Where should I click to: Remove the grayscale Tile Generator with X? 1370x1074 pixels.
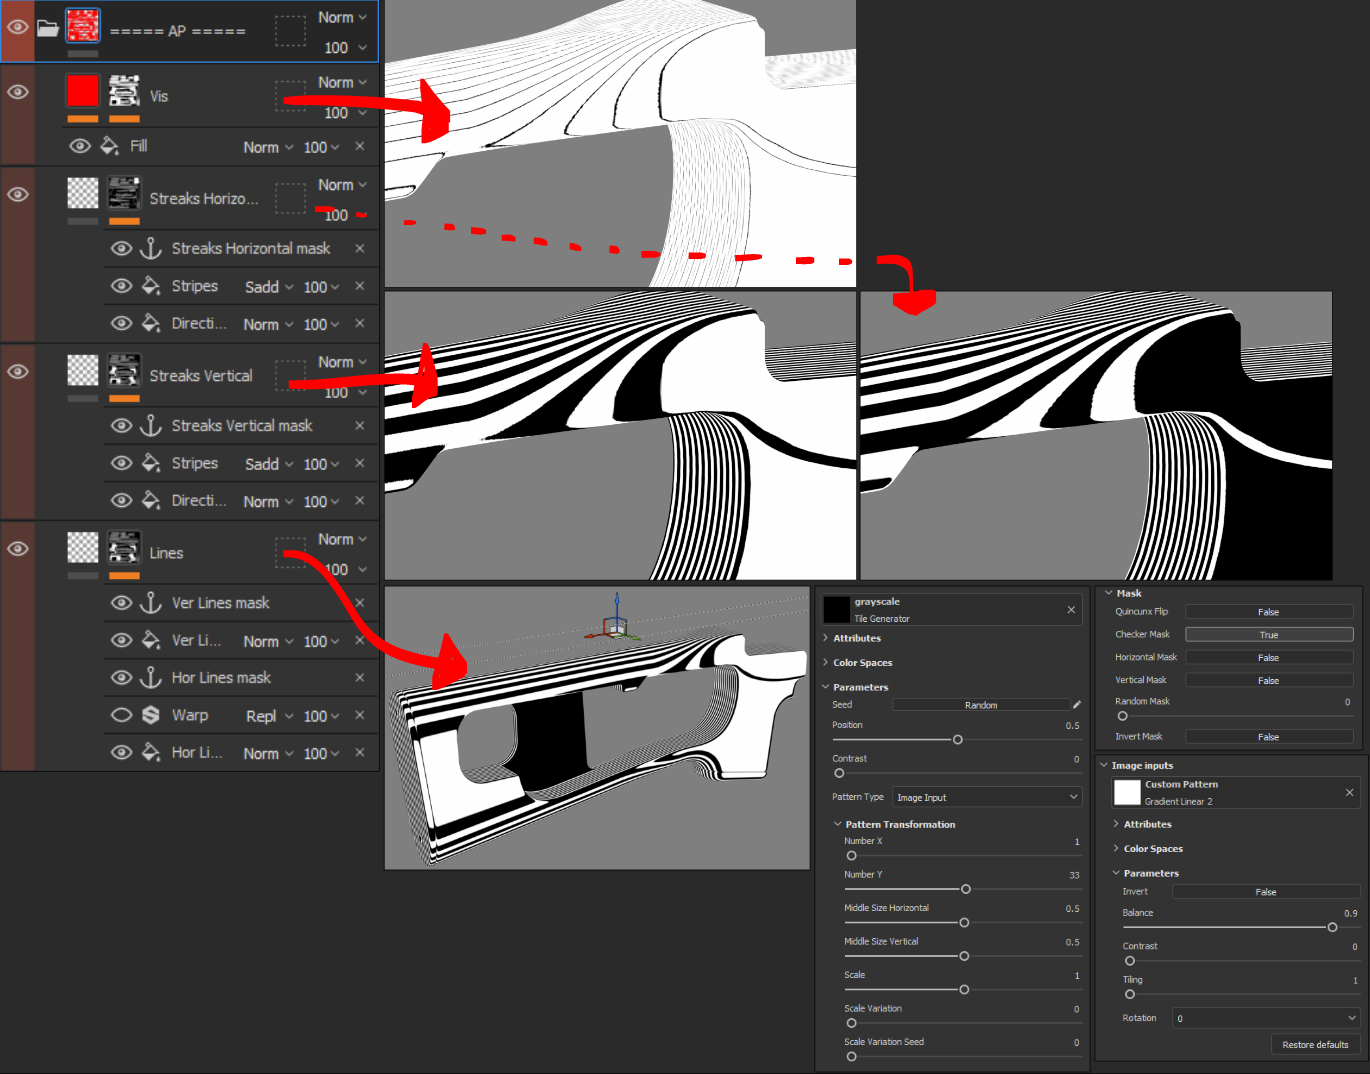(x=1071, y=609)
